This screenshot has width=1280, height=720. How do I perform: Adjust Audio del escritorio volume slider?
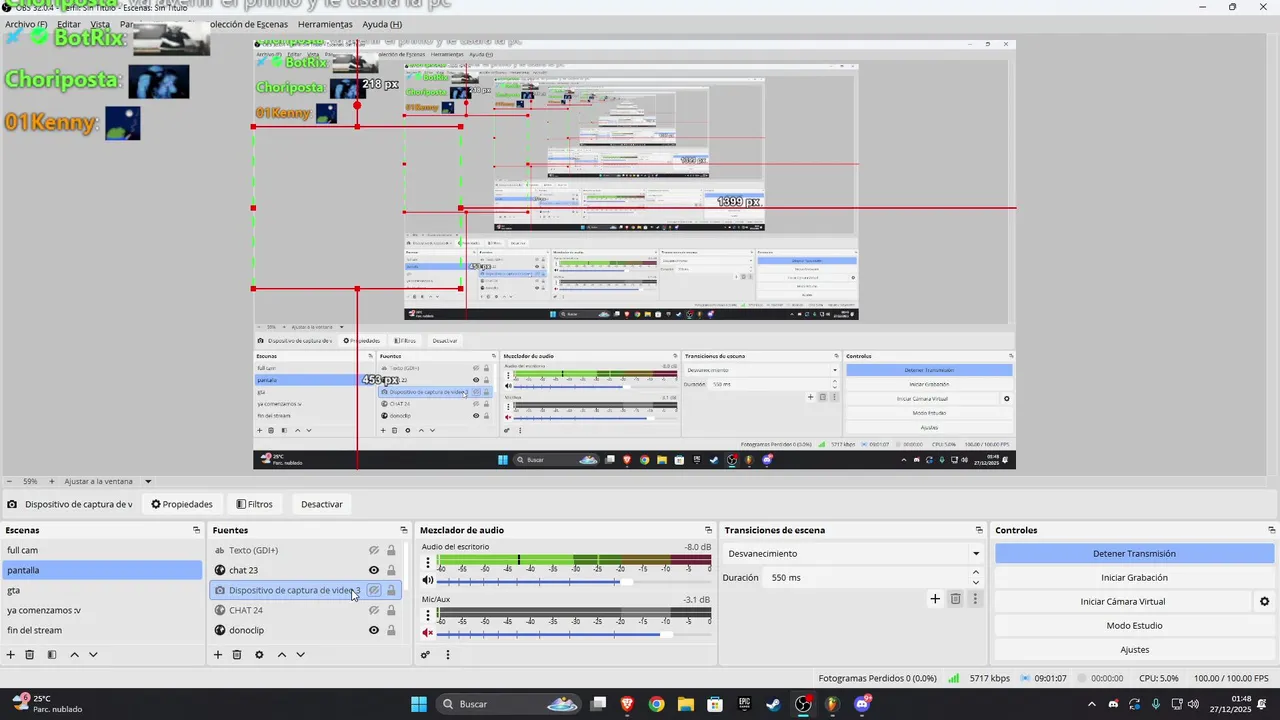(574, 581)
